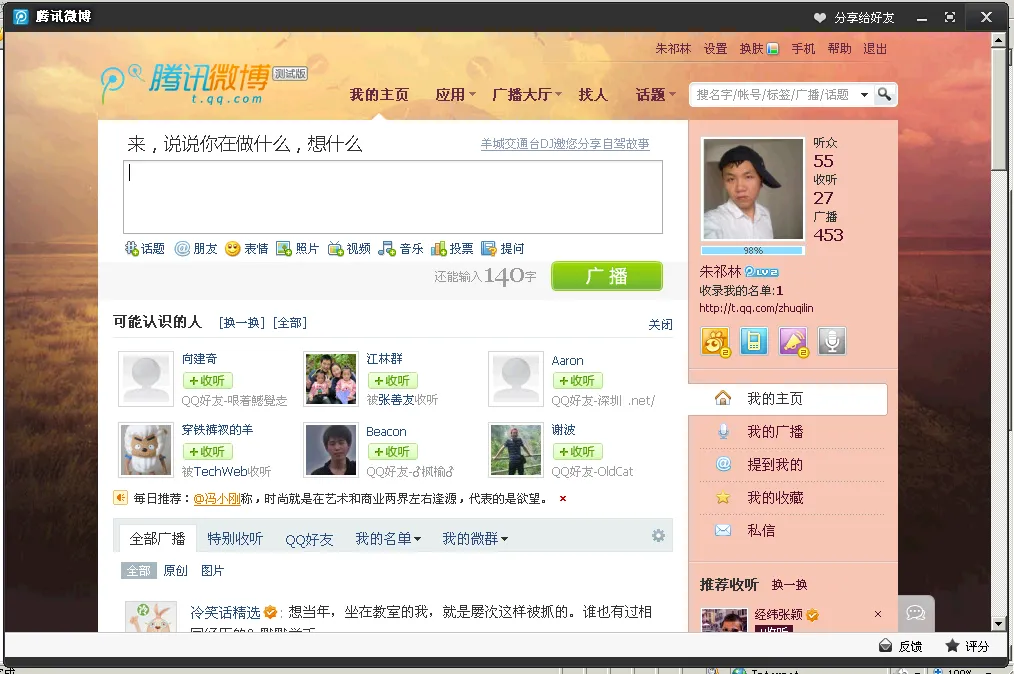
Task: Open 我的广播 in right sidebar
Action: (775, 431)
